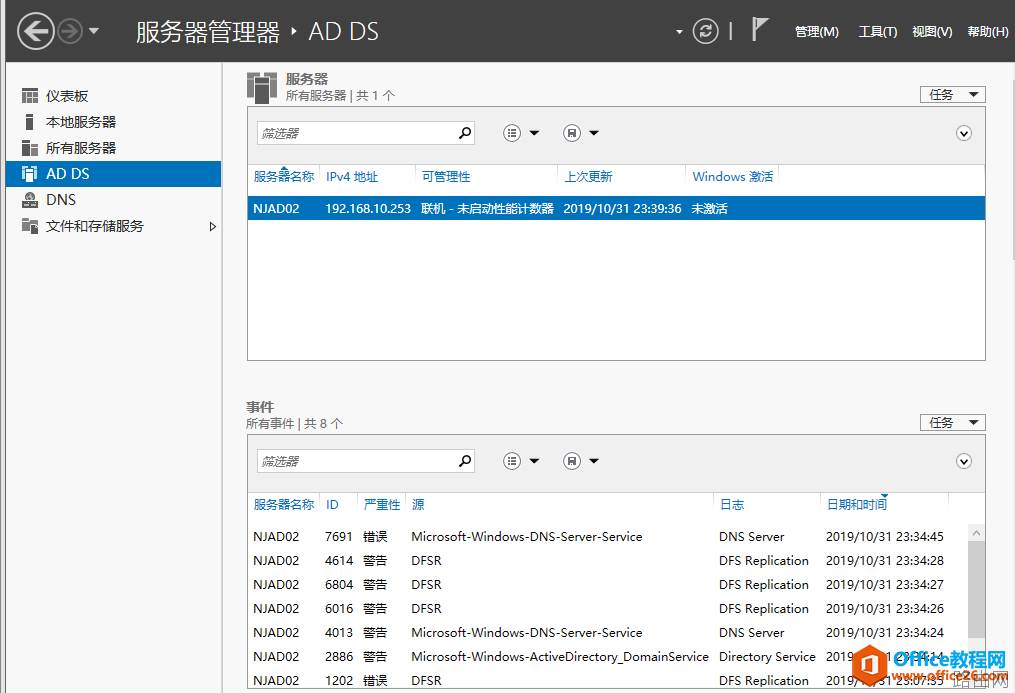Open the 工具(T) menu
This screenshot has height=693, width=1015.
(x=877, y=32)
